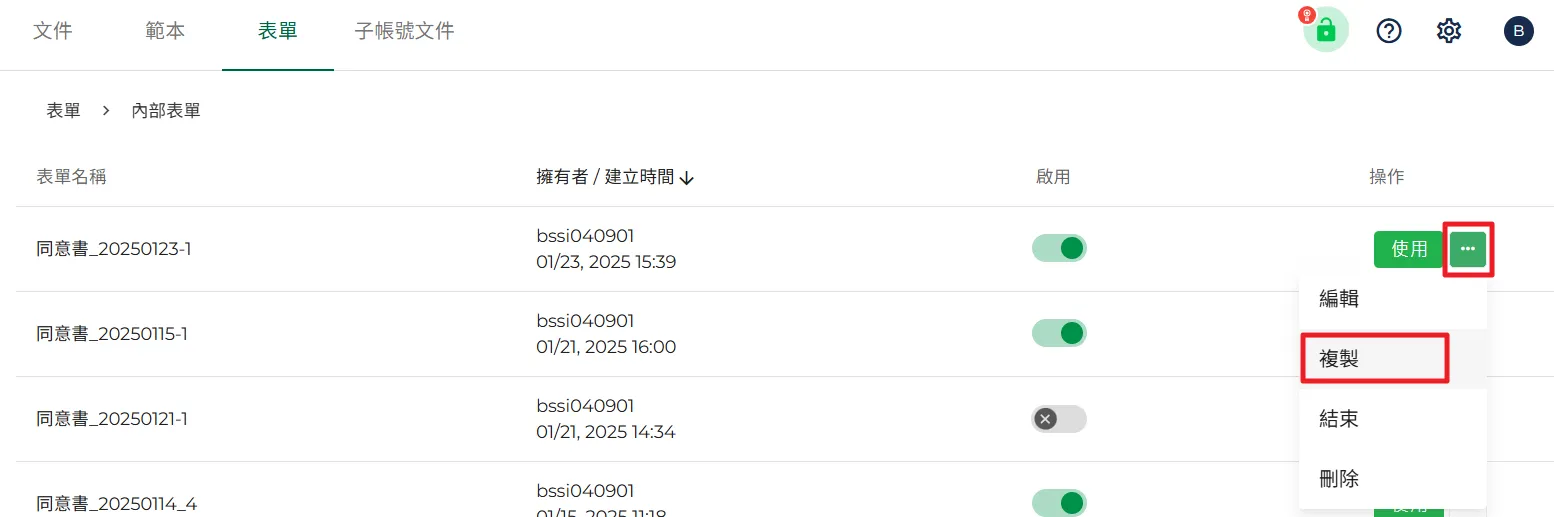The width and height of the screenshot is (1554, 517).
Task: Open the help question mark icon
Action: tap(1389, 31)
